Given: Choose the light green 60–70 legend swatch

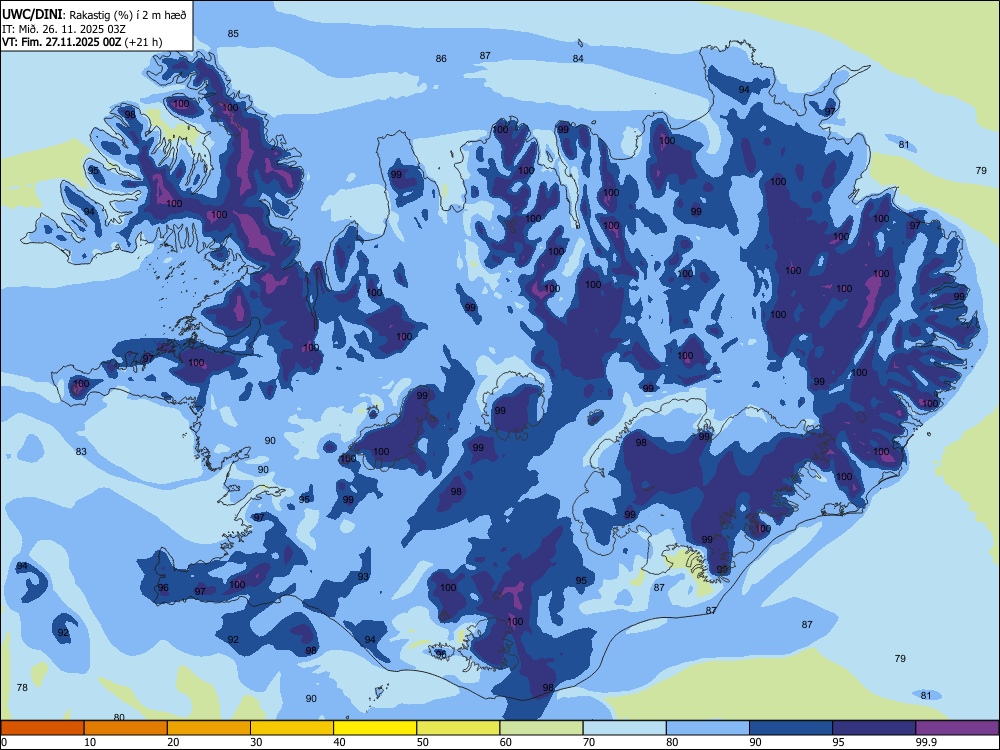Looking at the screenshot, I should 541,728.
